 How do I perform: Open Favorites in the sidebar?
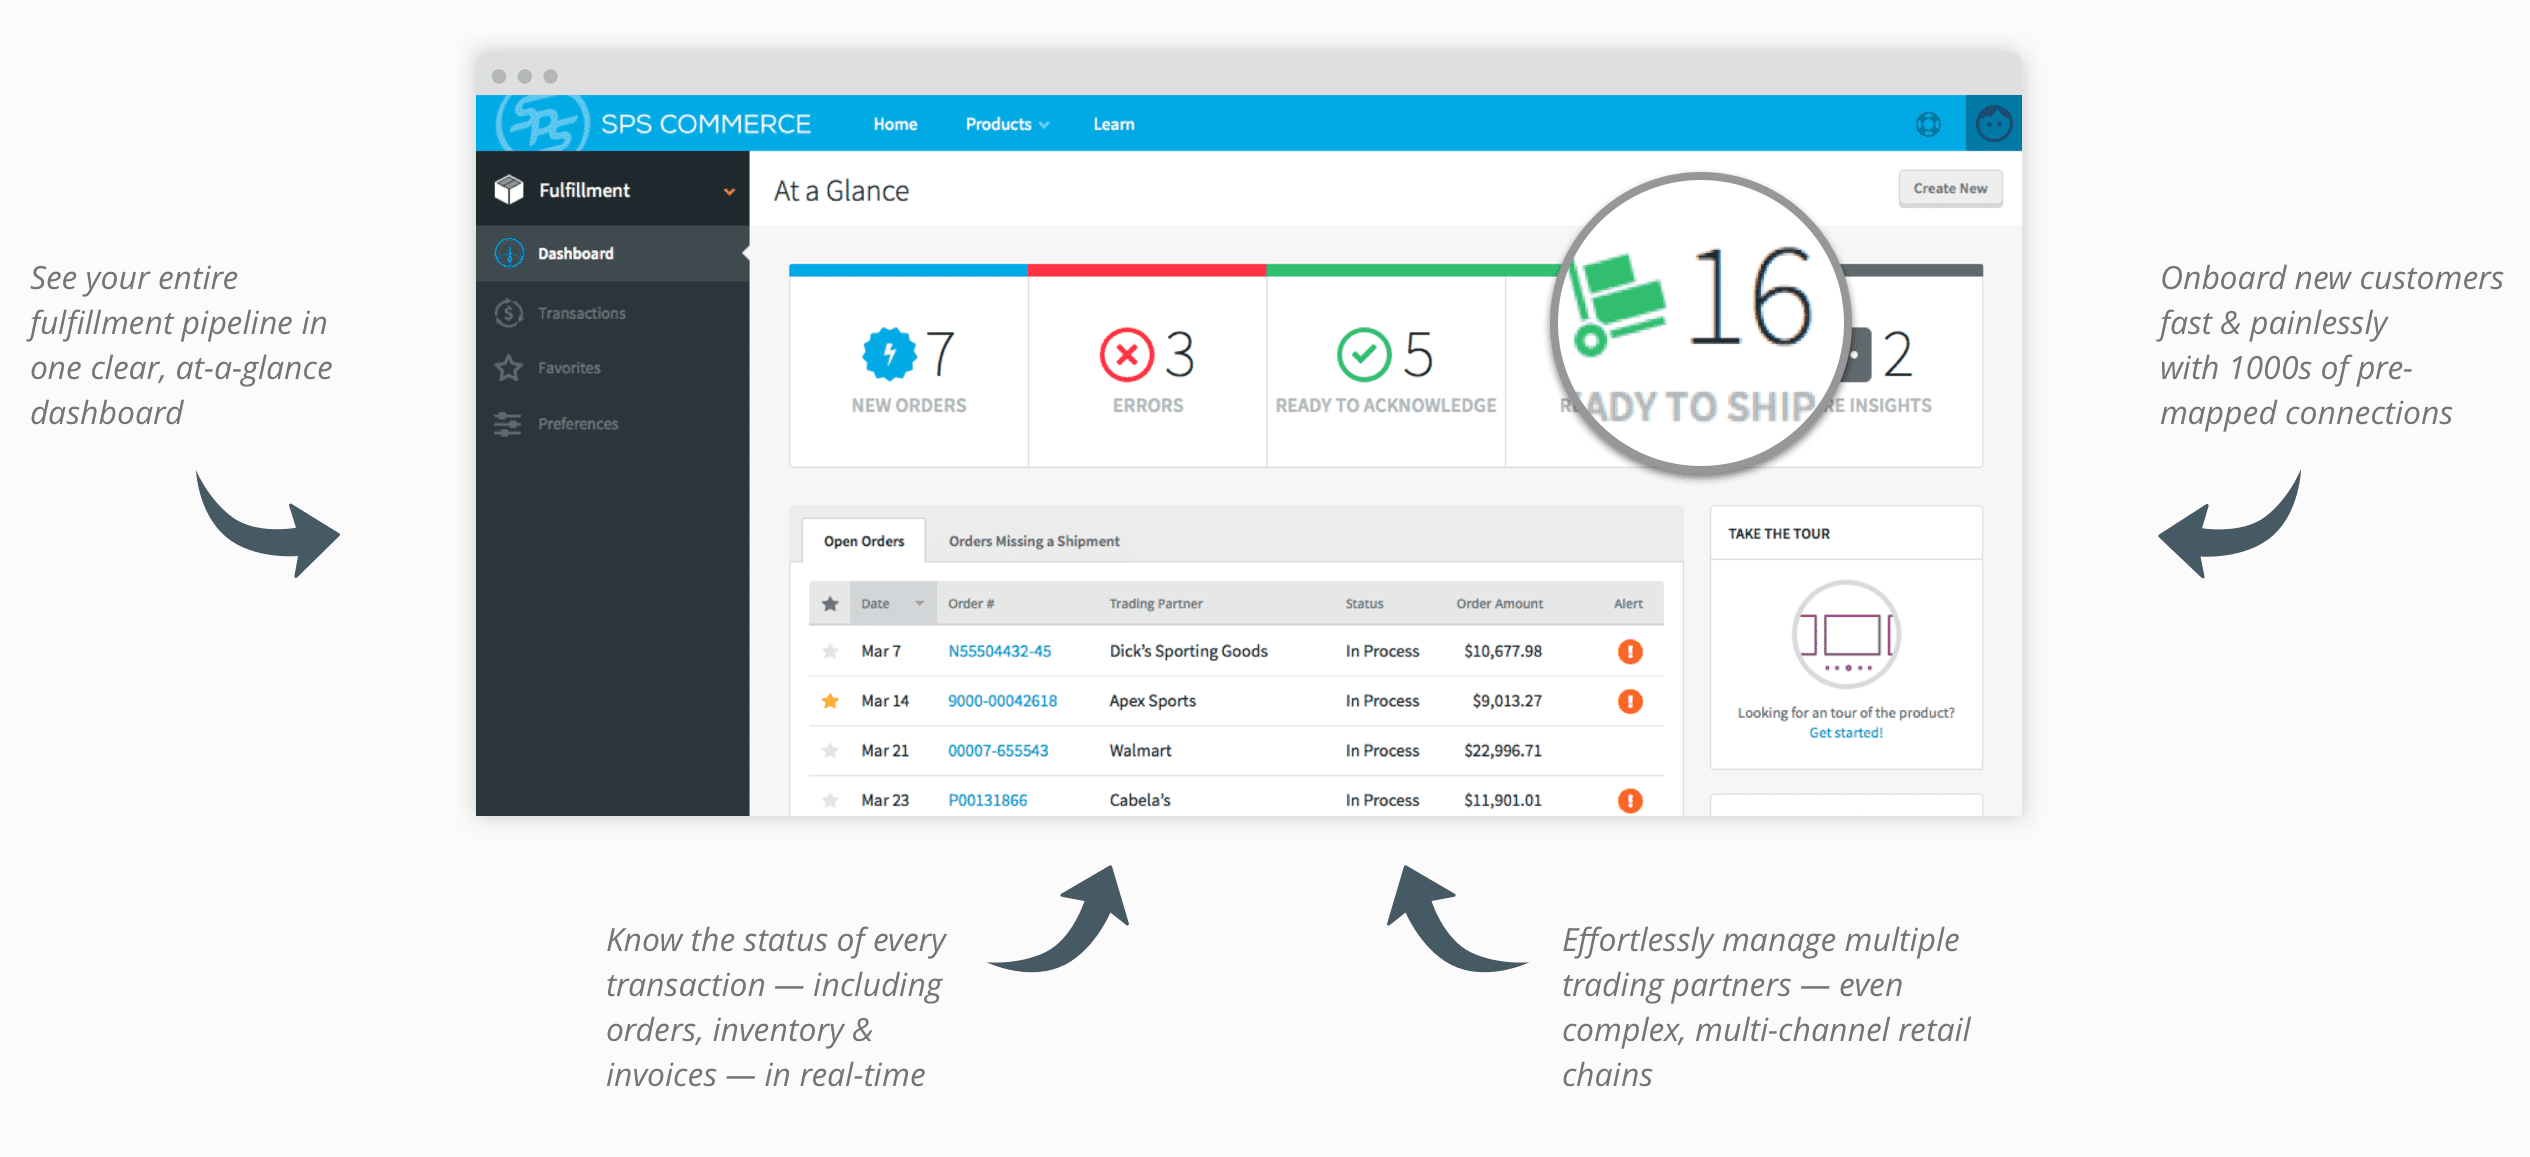pyautogui.click(x=612, y=368)
